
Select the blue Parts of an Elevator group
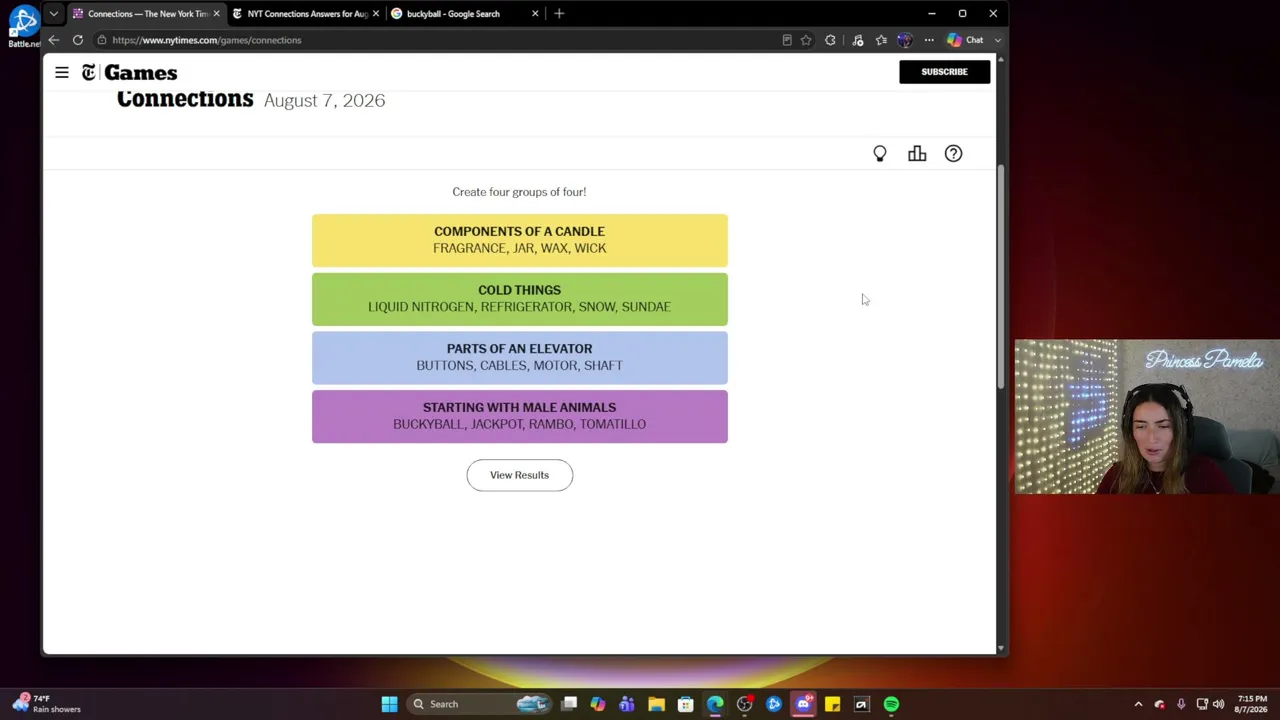(x=519, y=357)
